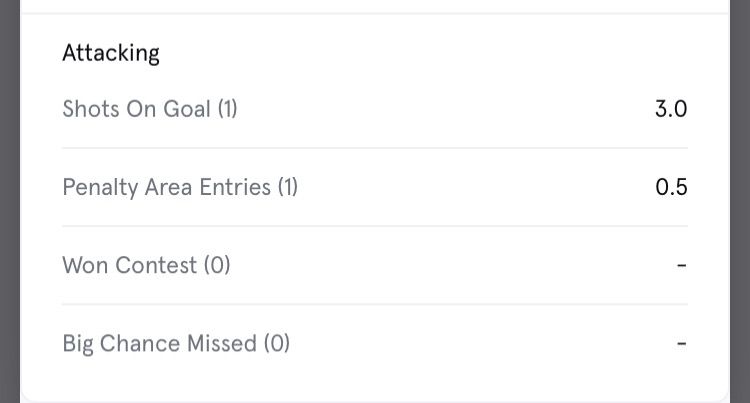
Task: Click empty space right of Attacking heading
Action: coord(420,53)
